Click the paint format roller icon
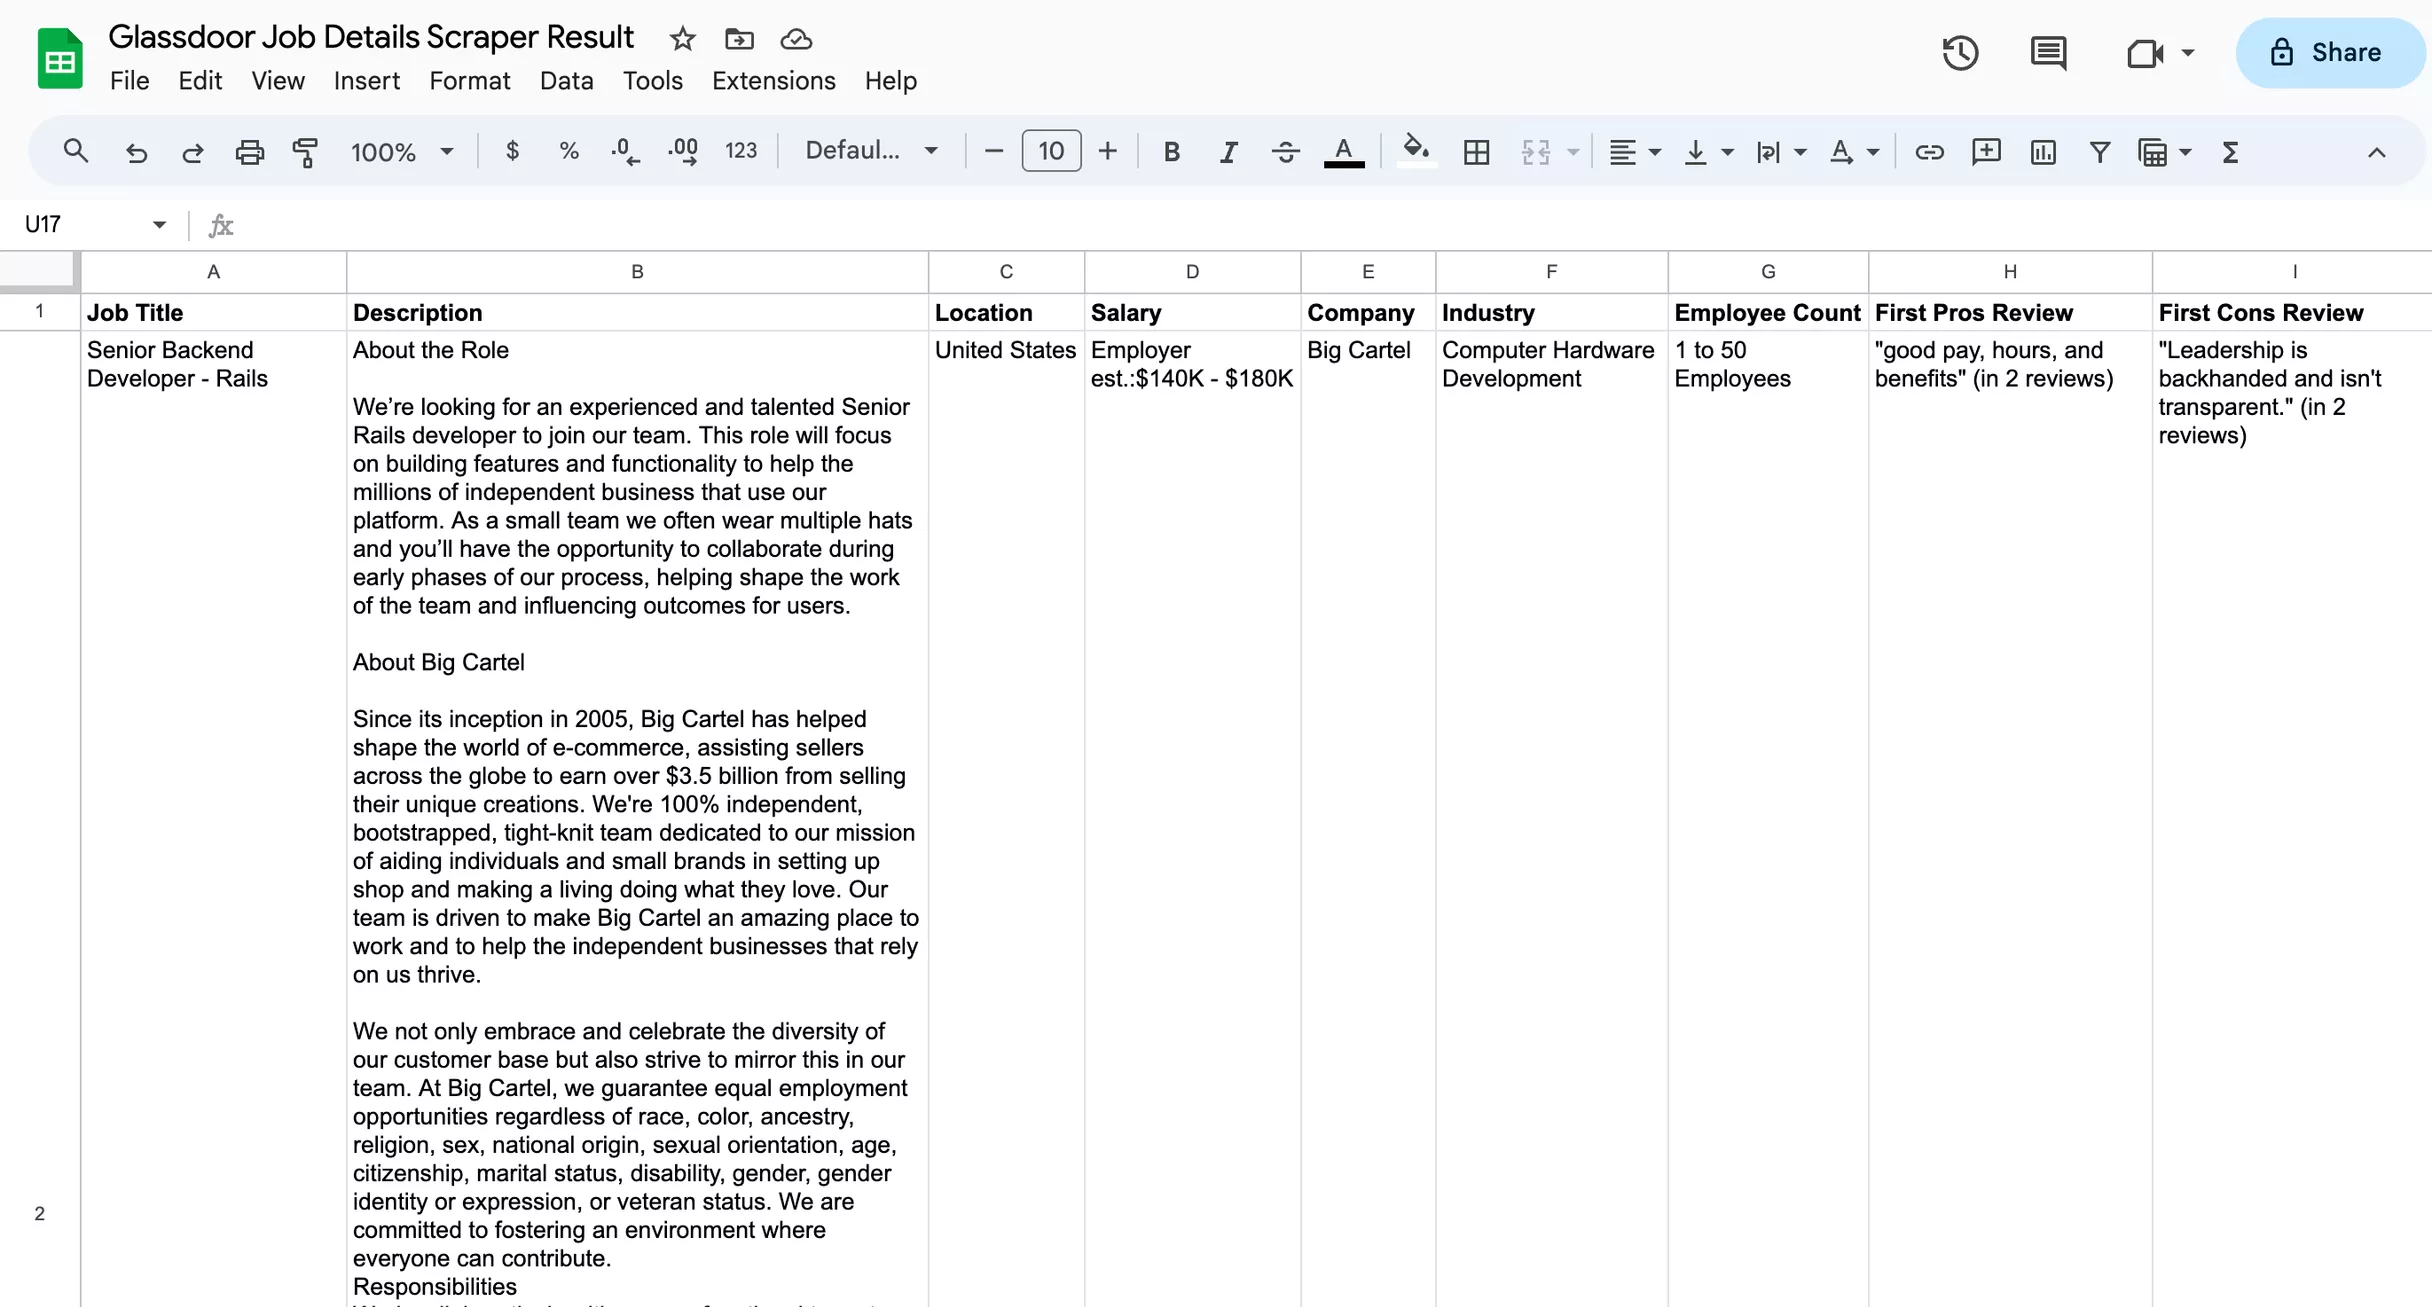2432x1307 pixels. click(305, 152)
